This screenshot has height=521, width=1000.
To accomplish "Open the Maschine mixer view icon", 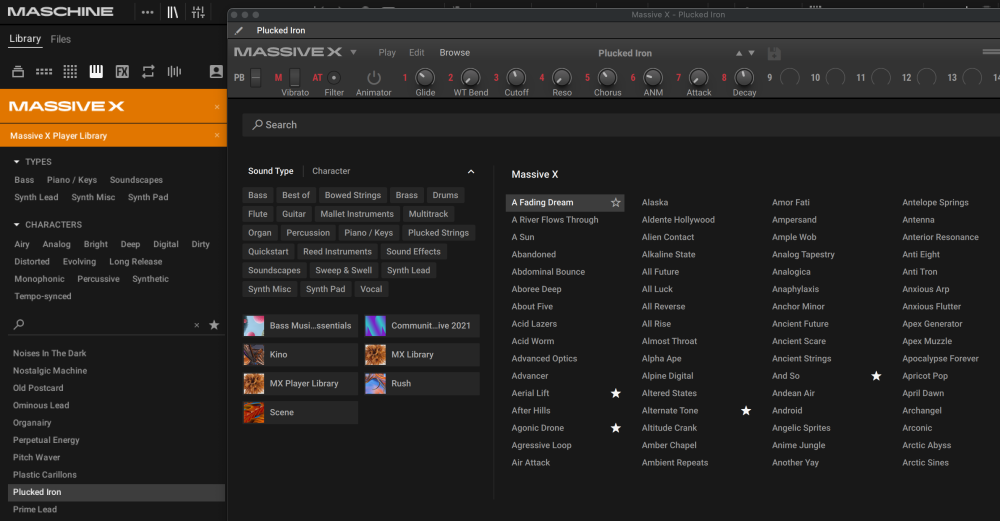I will tap(198, 12).
